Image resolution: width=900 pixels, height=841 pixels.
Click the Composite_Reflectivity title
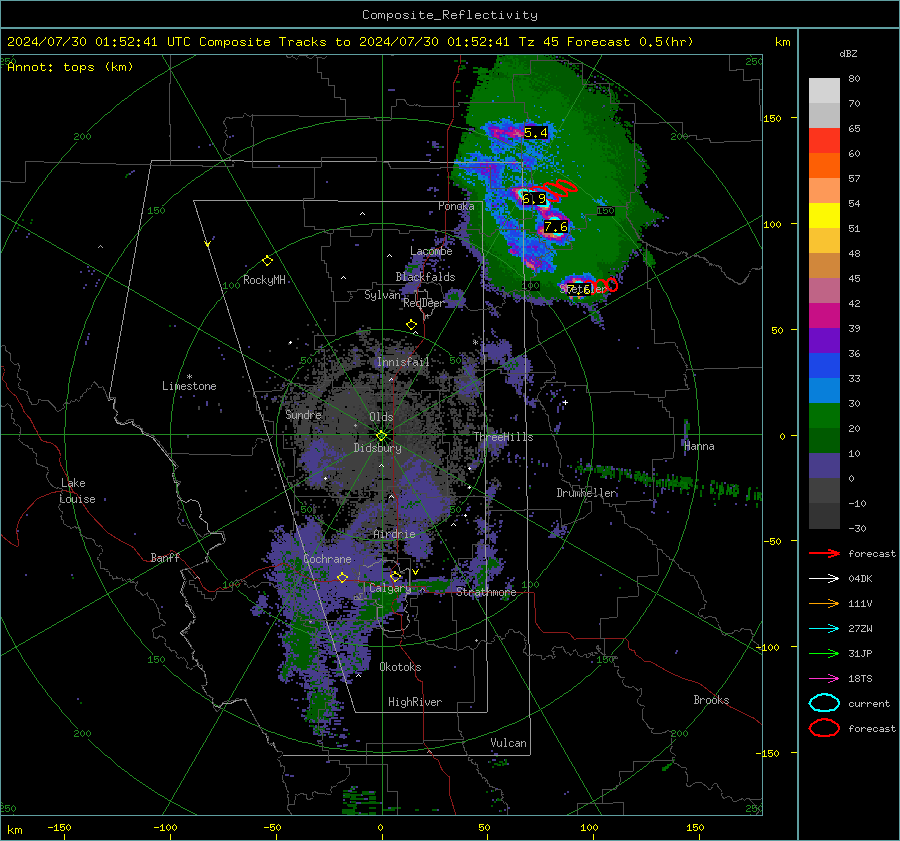click(450, 15)
